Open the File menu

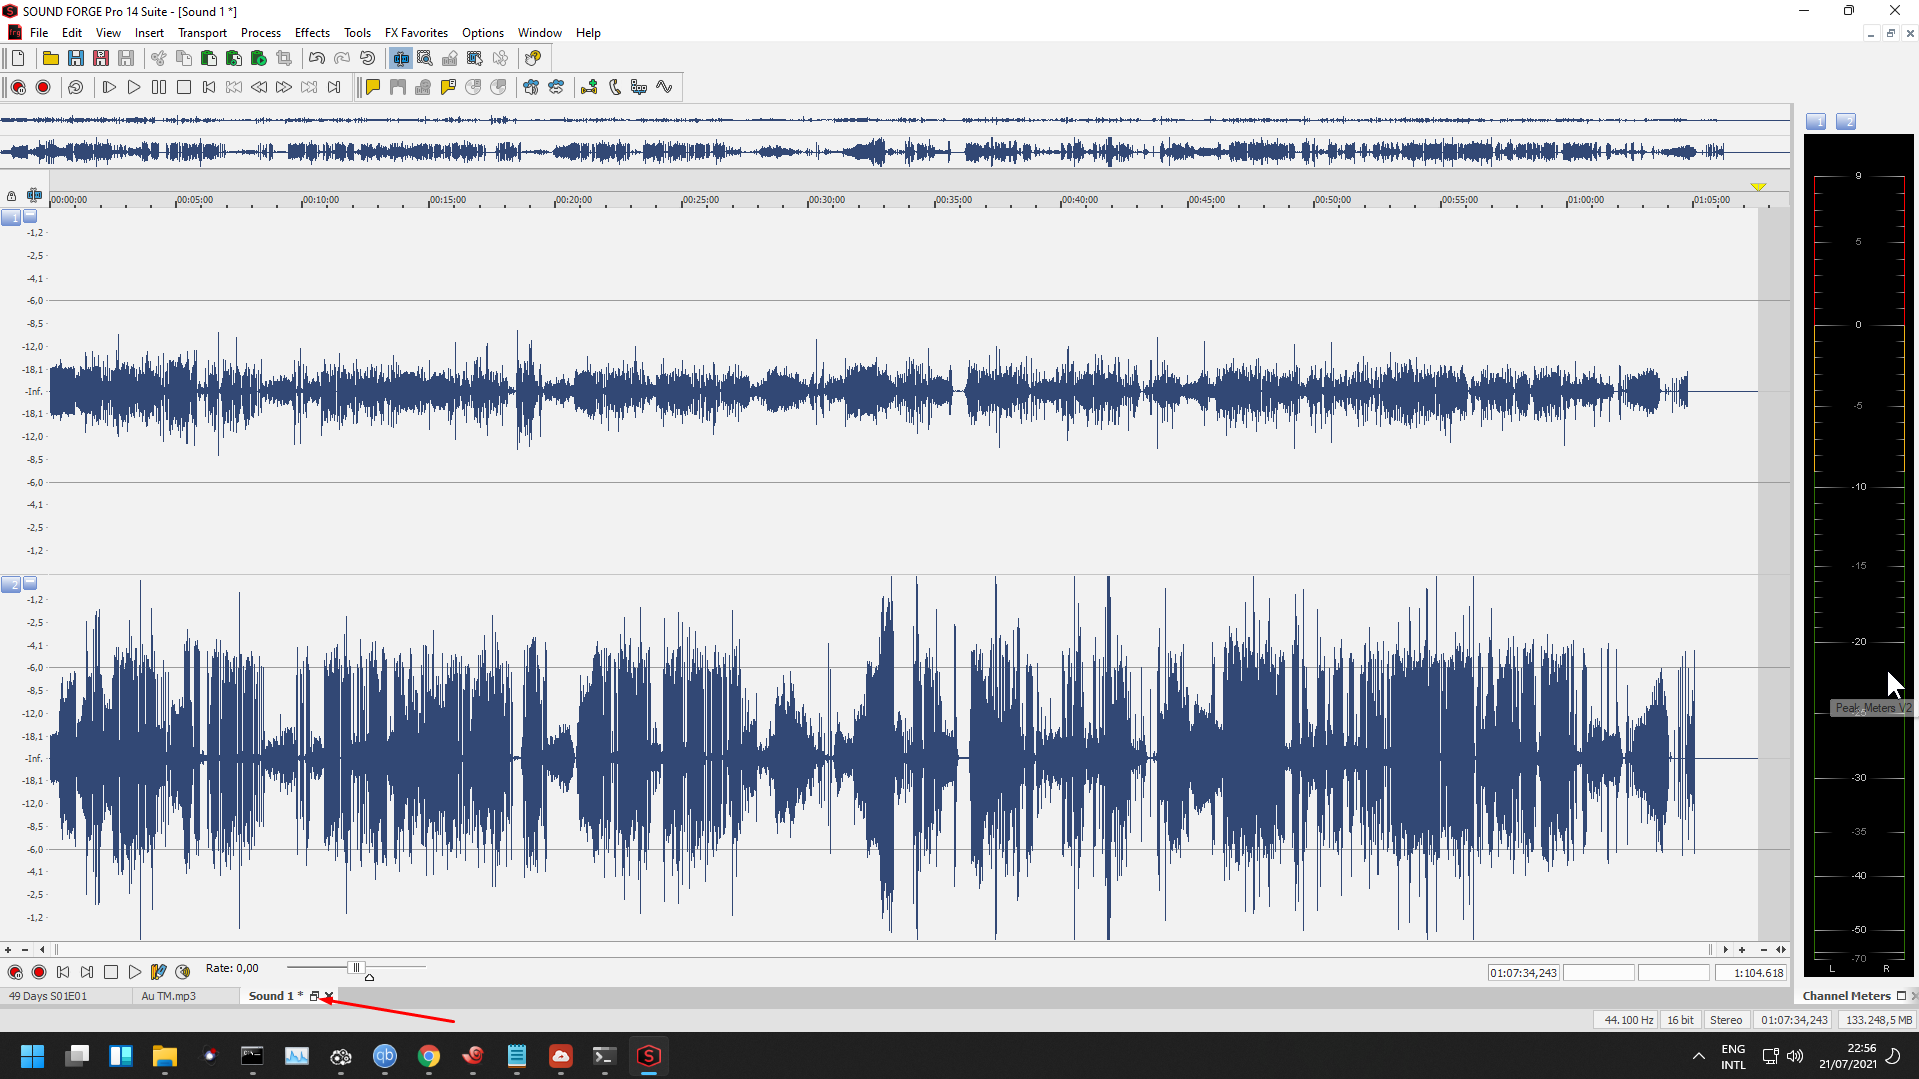pos(39,33)
